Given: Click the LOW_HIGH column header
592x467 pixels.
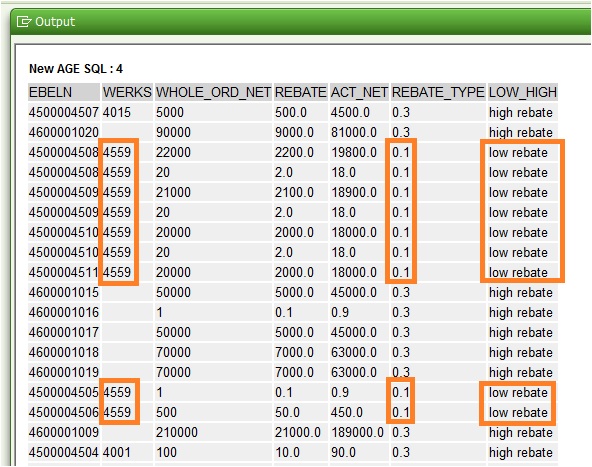Looking at the screenshot, I should [523, 92].
